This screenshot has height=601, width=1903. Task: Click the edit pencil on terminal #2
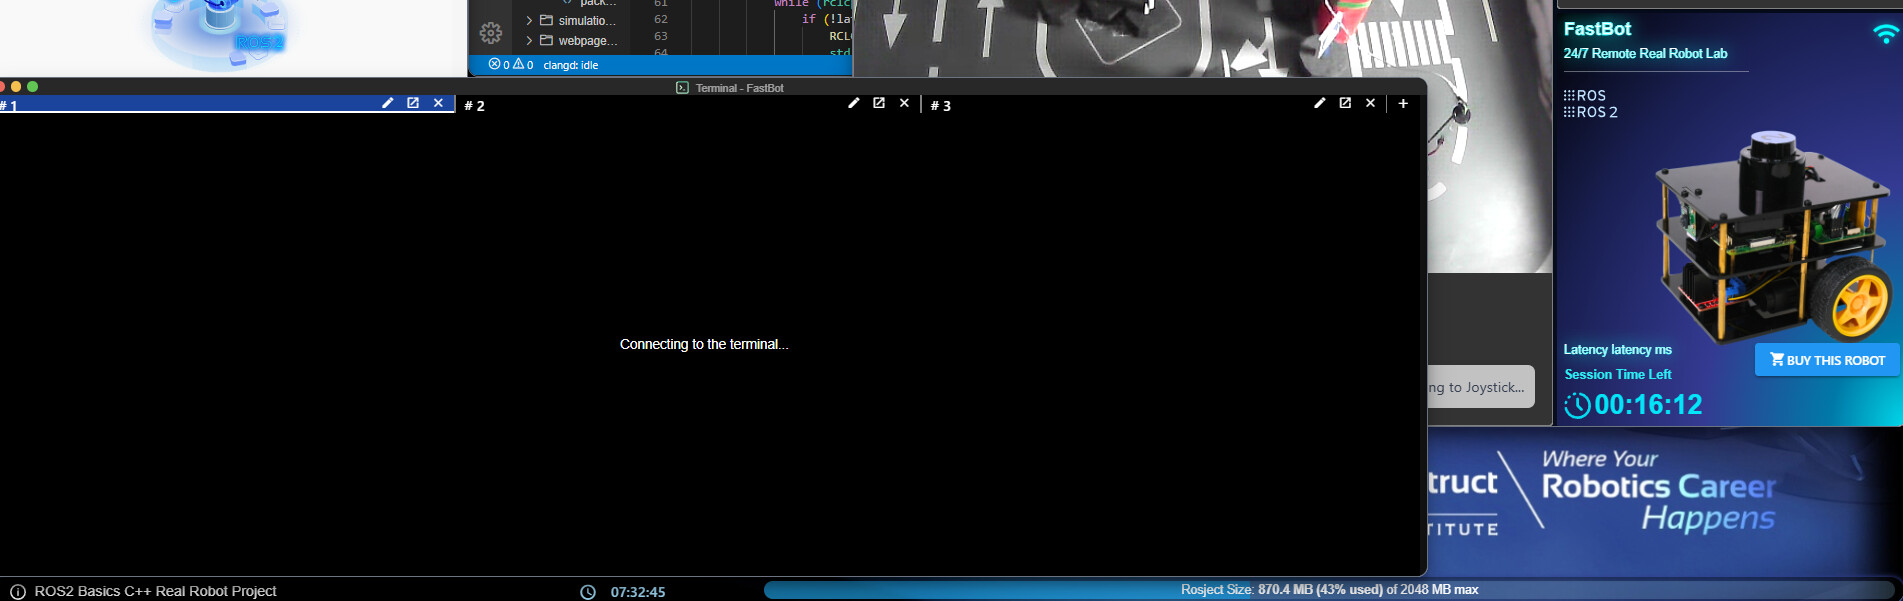click(853, 103)
